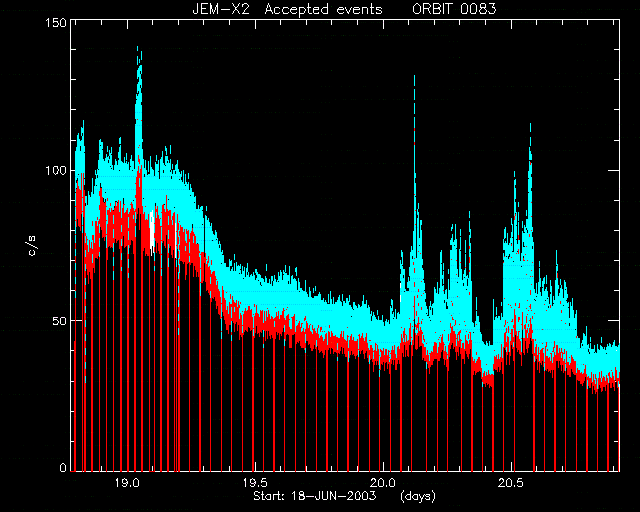Viewport: 640px width, 512px height.
Task: Click the red dip near day 20.4
Action: pyautogui.click(x=487, y=380)
